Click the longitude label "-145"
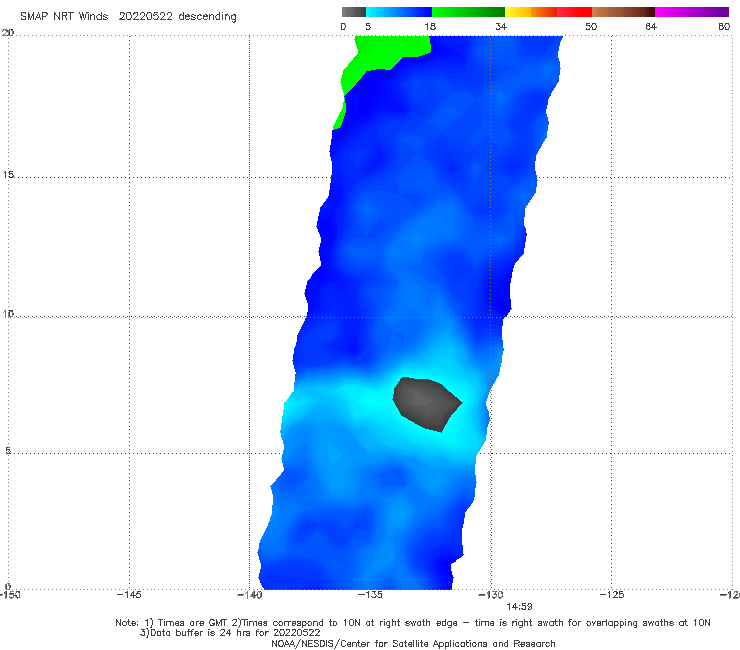 click(x=129, y=595)
